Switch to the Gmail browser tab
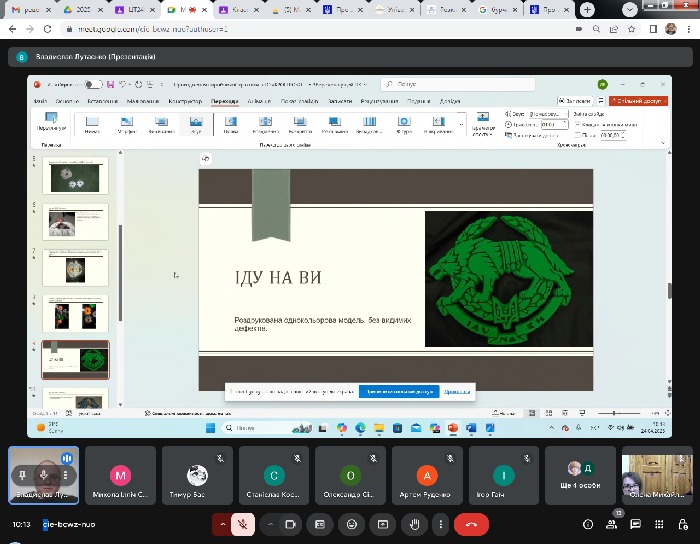The width and height of the screenshot is (700, 544). [x=27, y=9]
